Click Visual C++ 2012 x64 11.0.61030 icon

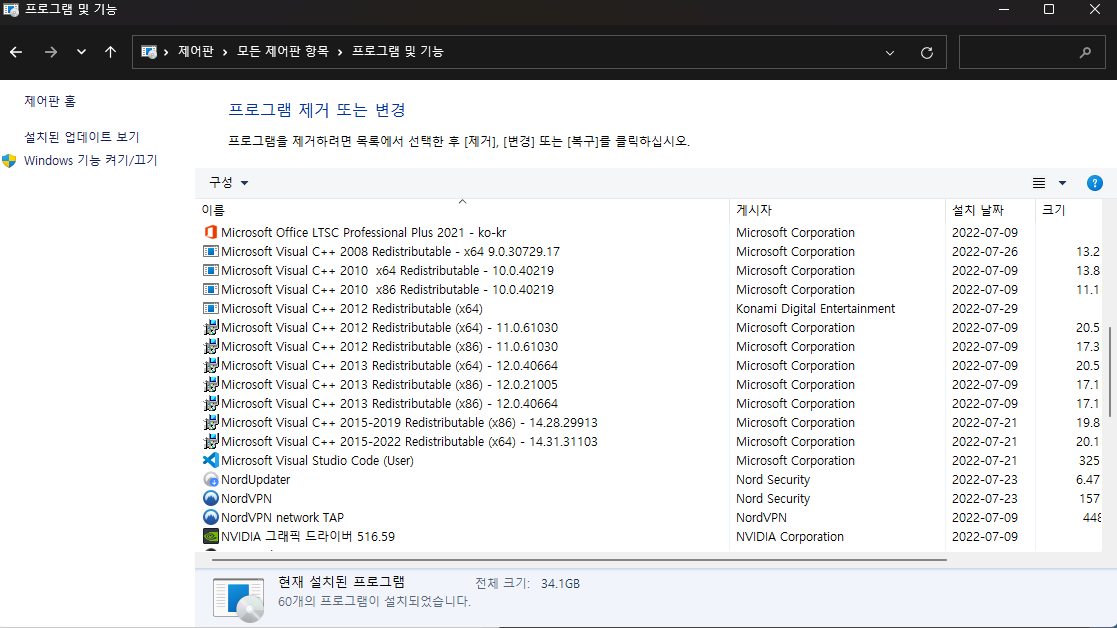(210, 328)
